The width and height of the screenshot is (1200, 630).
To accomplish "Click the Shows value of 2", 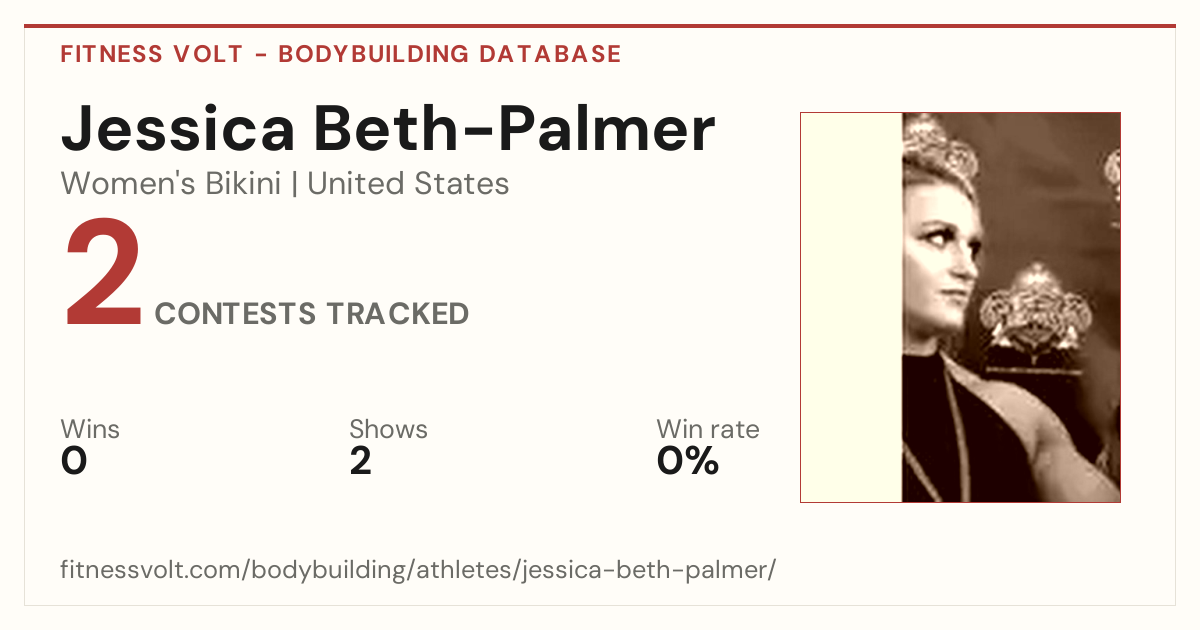I will point(361,461).
